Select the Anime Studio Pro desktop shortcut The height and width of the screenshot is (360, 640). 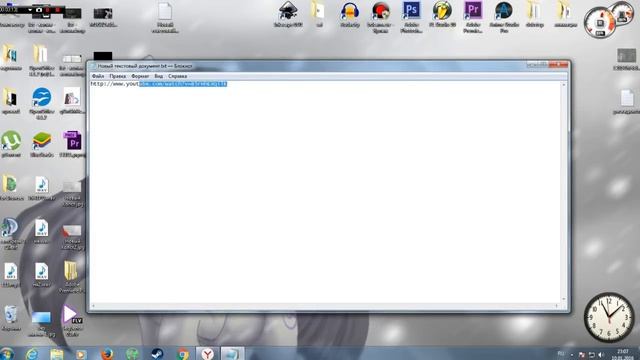point(504,17)
